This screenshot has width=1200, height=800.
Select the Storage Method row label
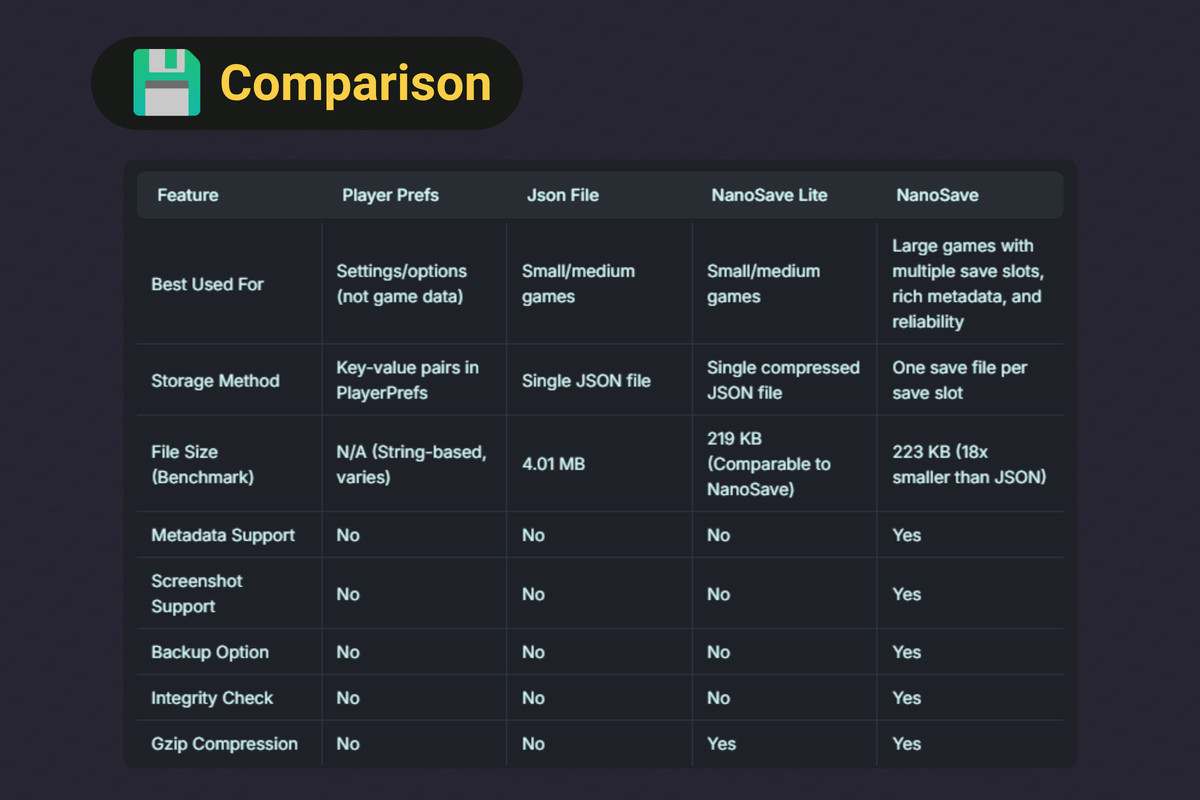click(215, 380)
